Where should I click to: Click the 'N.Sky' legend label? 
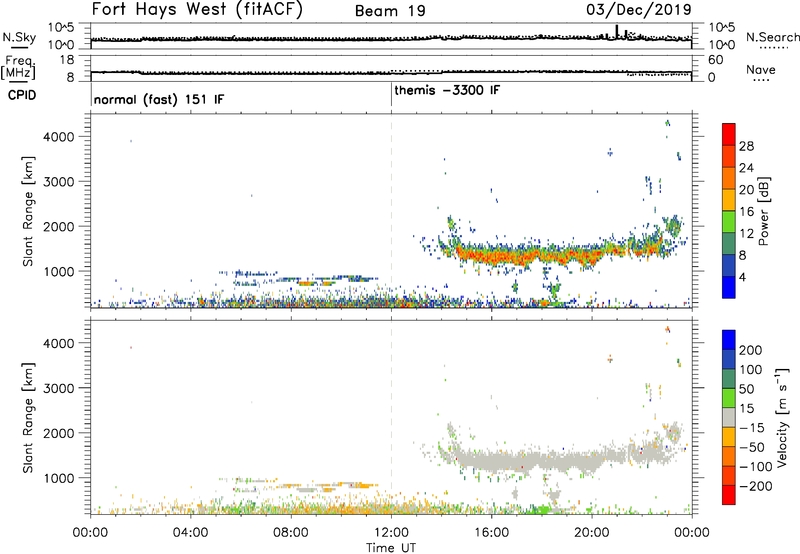(x=19, y=37)
